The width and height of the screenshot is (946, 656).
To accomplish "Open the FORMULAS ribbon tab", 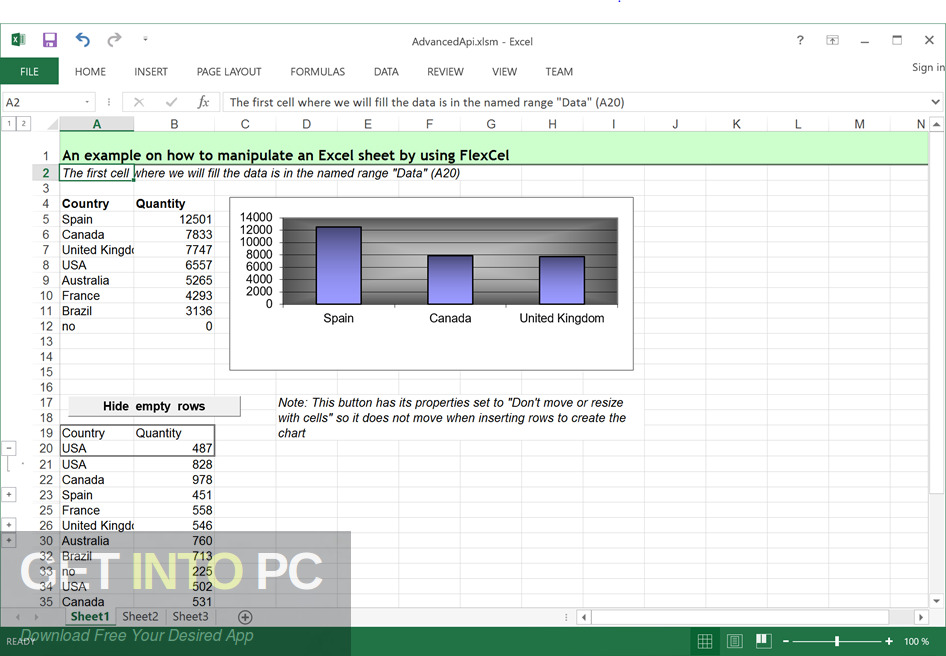I will coord(317,71).
